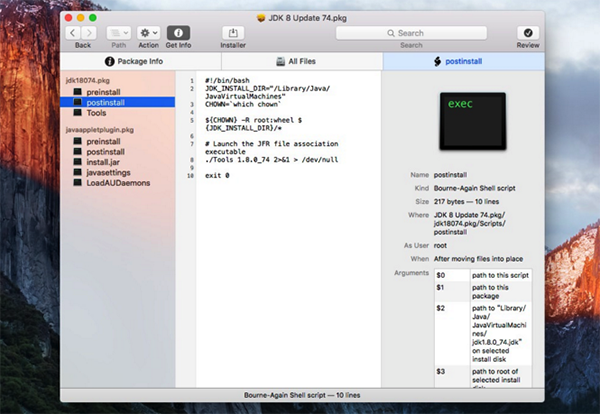Click postinstall icon under javaappletplugin.pkg
Viewport: 600px width, 414px height.
(x=77, y=152)
